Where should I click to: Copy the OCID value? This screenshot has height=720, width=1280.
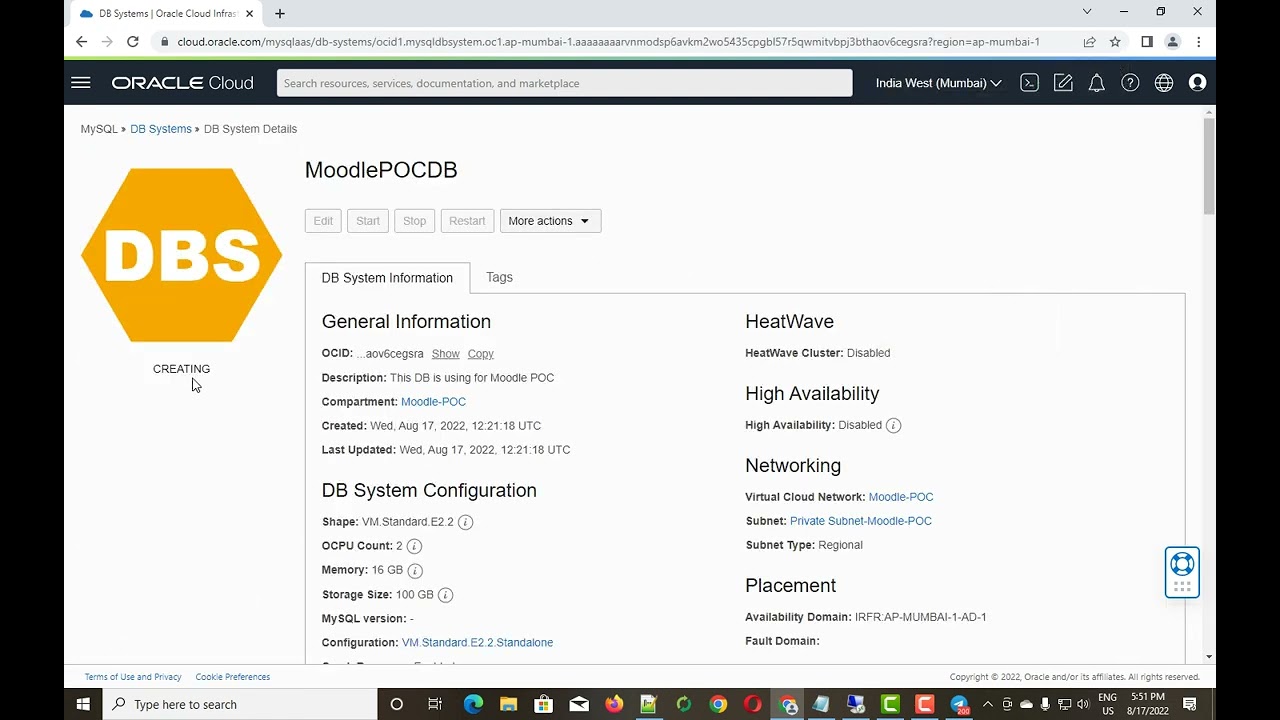481,354
